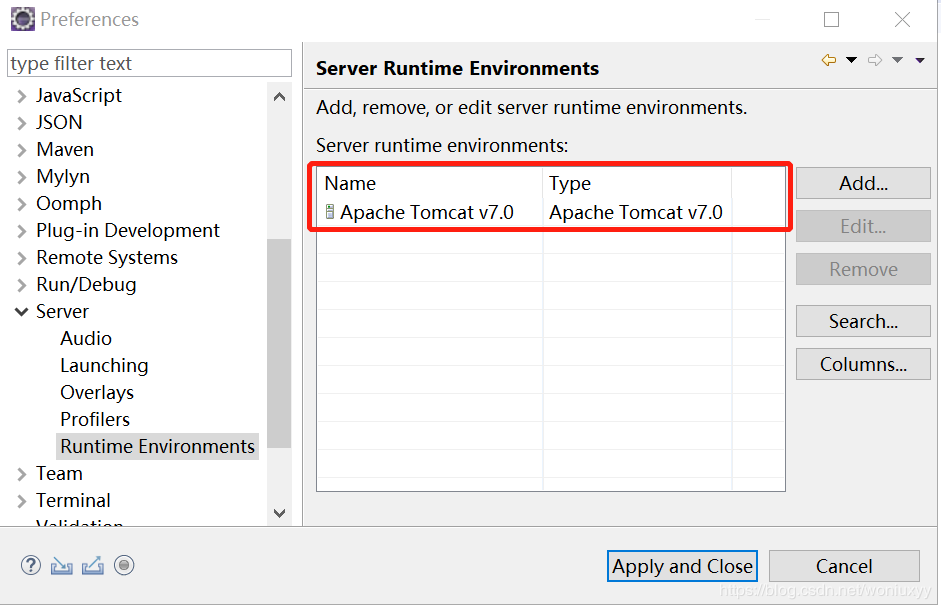Click the Type column header
Image resolution: width=941 pixels, height=609 pixels.
click(637, 183)
